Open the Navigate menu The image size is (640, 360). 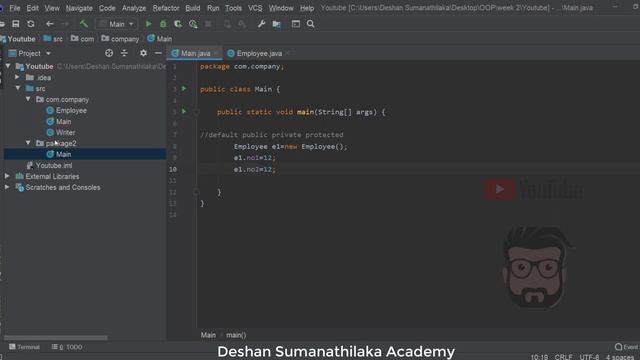pyautogui.click(x=79, y=8)
